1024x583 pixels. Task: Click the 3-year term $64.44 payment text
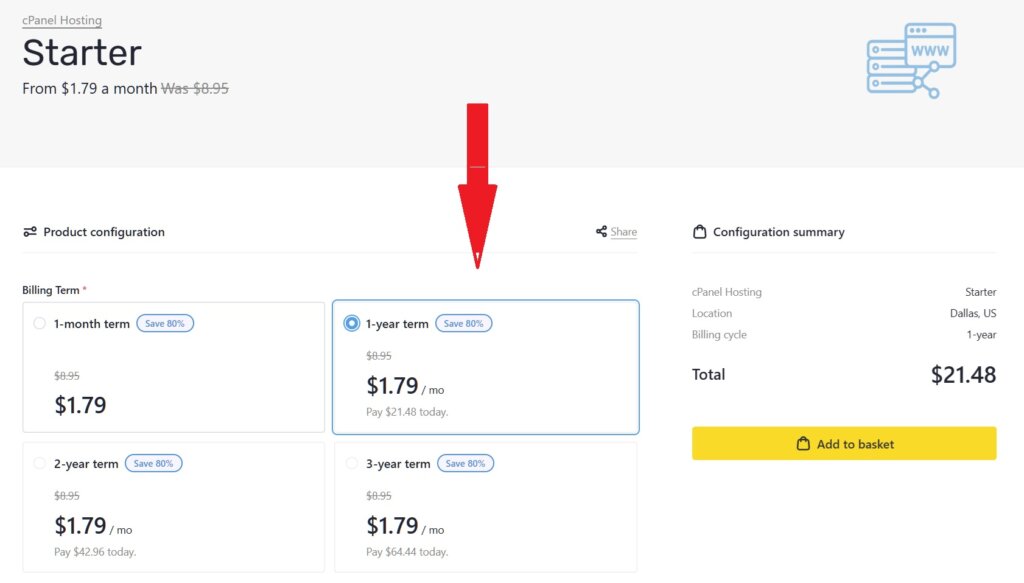click(407, 551)
